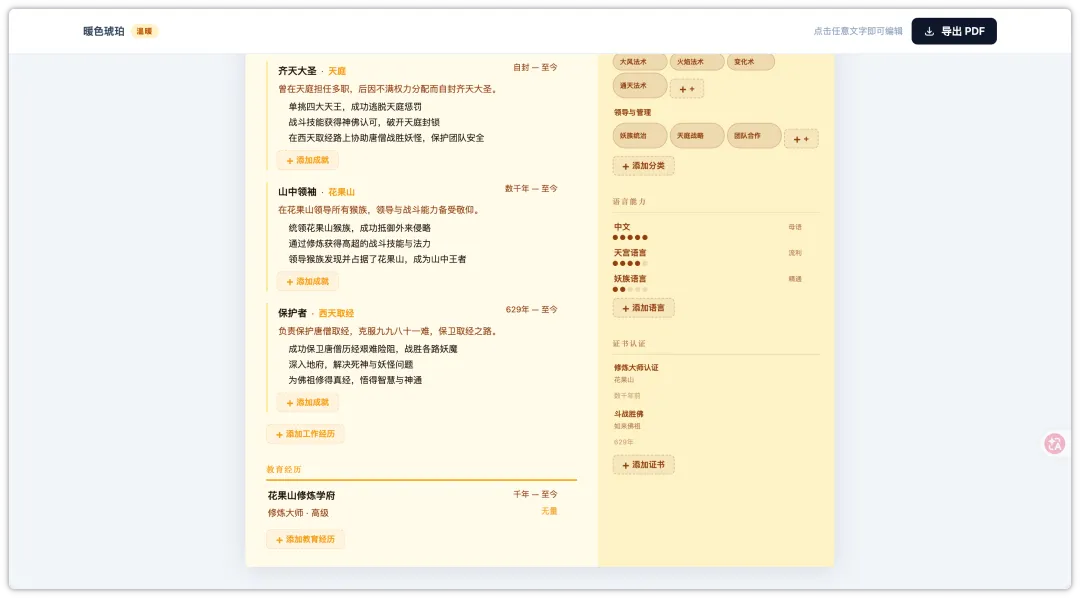Edit the language name 妖族语言
This screenshot has height=598, width=1080.
[x=630, y=279]
